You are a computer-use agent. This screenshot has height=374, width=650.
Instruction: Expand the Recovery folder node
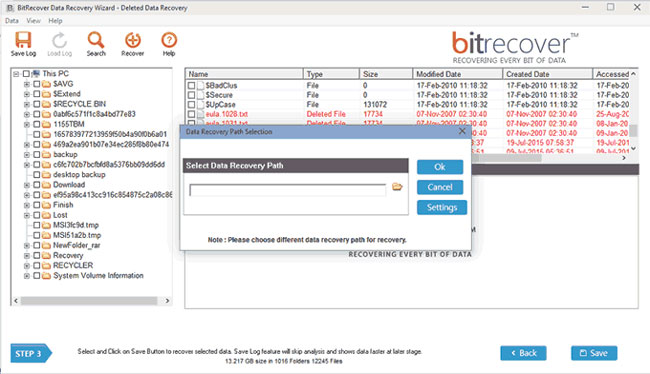(x=27, y=256)
